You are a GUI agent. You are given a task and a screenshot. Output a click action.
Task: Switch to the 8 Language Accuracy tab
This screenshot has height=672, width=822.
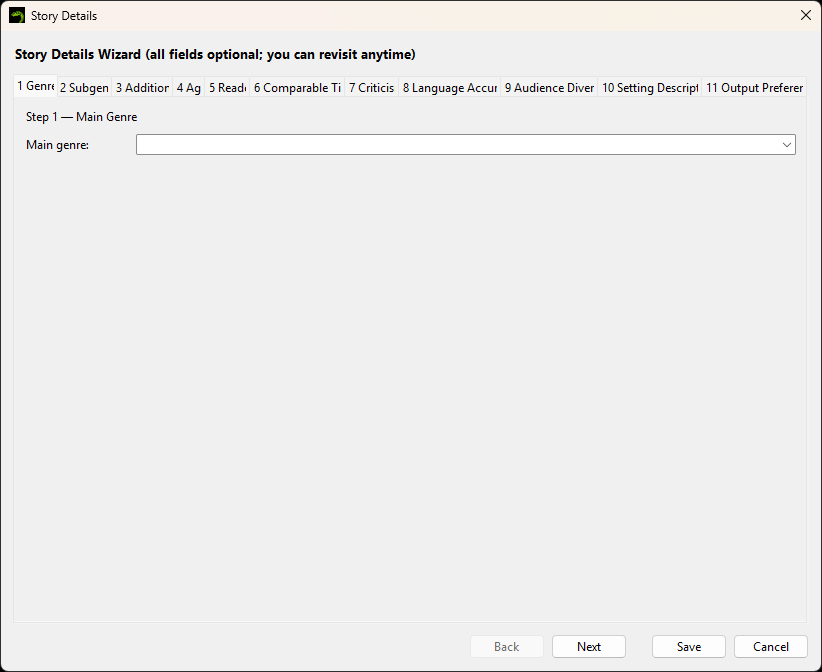449,87
